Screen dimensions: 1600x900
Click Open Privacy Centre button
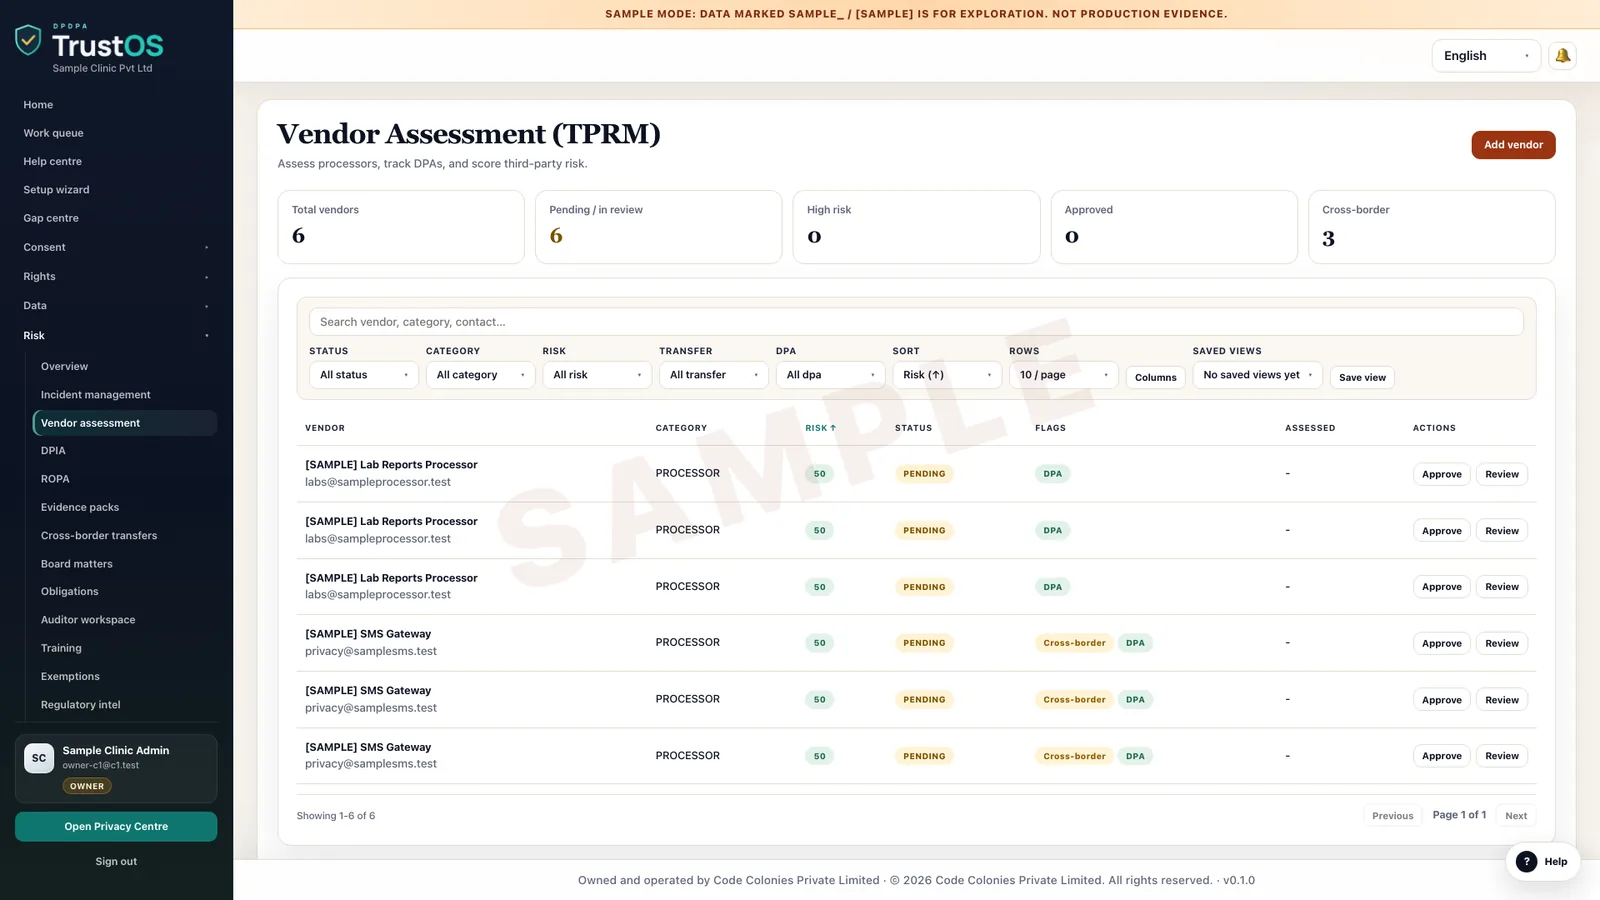coord(116,827)
